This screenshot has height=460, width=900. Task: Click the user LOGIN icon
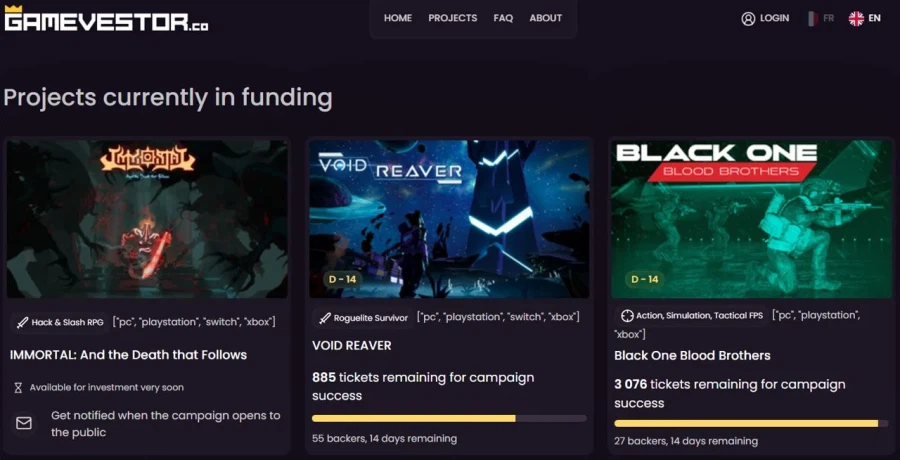tap(748, 18)
